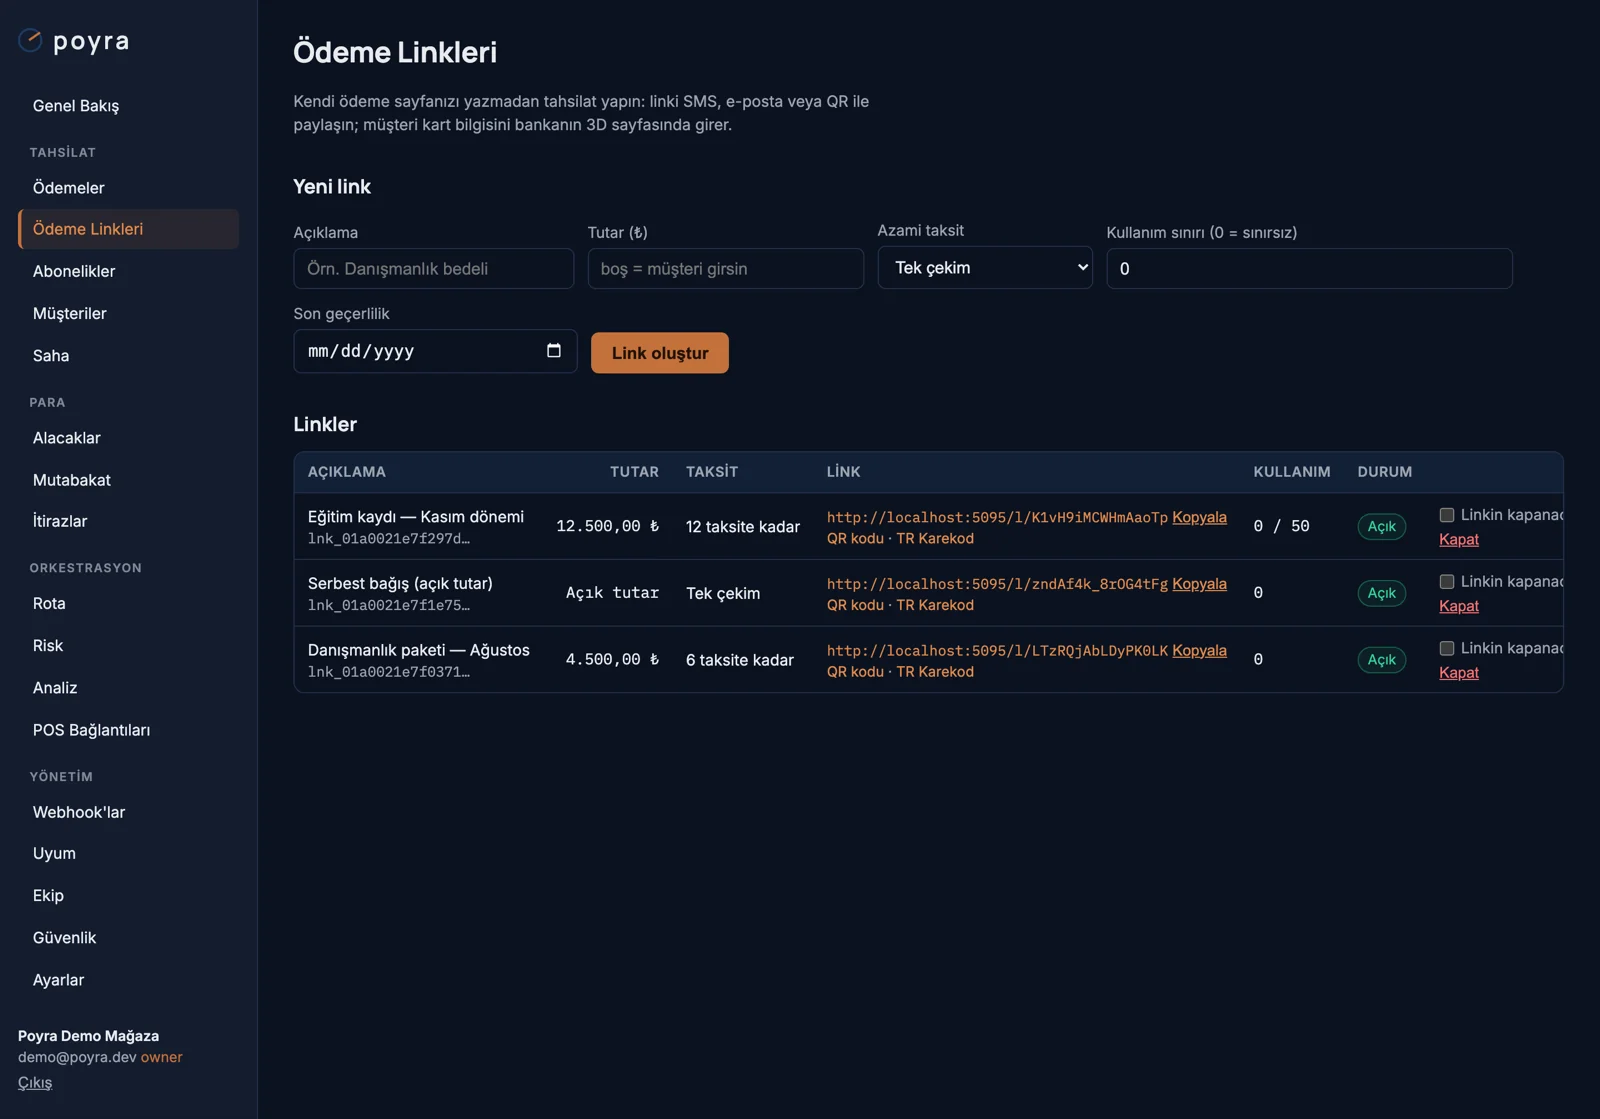1600x1119 pixels.
Task: Click the poyra logo icon
Action: click(x=30, y=40)
